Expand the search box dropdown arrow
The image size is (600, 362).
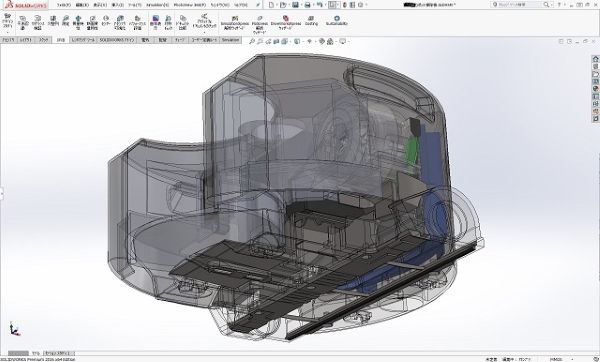[x=552, y=5]
